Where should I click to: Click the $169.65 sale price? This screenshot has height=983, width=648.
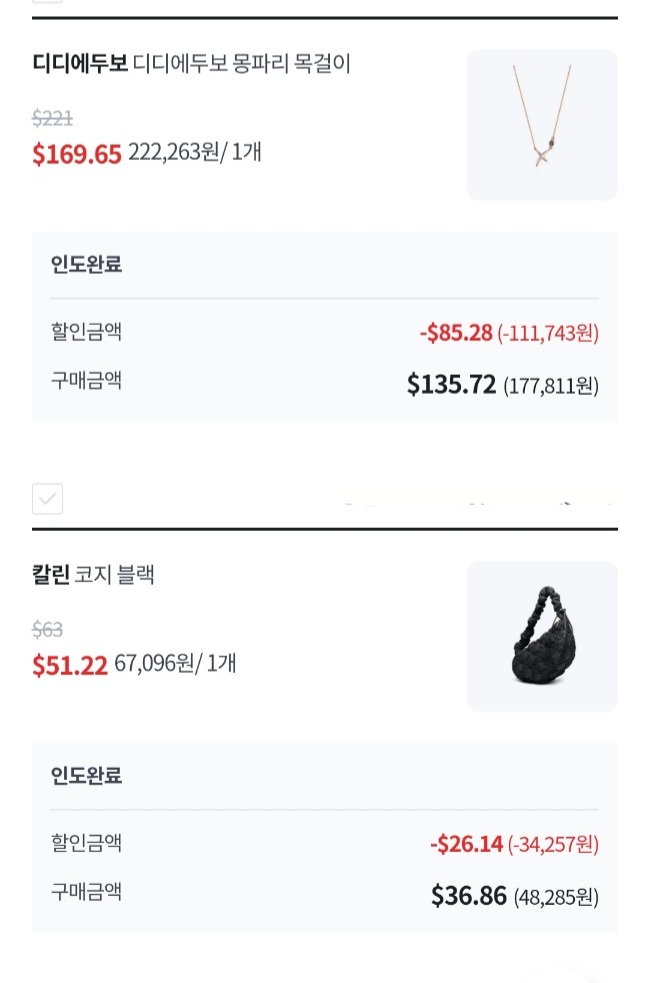pyautogui.click(x=77, y=155)
